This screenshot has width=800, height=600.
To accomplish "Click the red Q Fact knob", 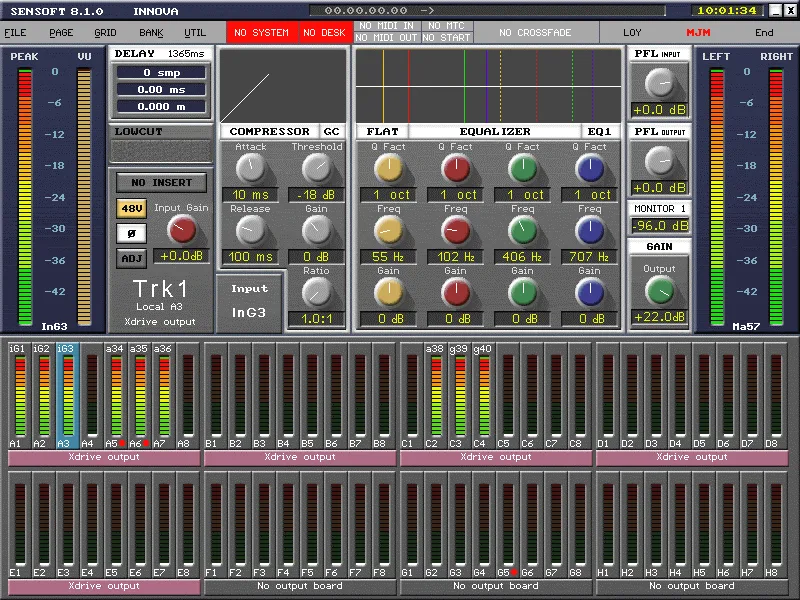I will 456,168.
